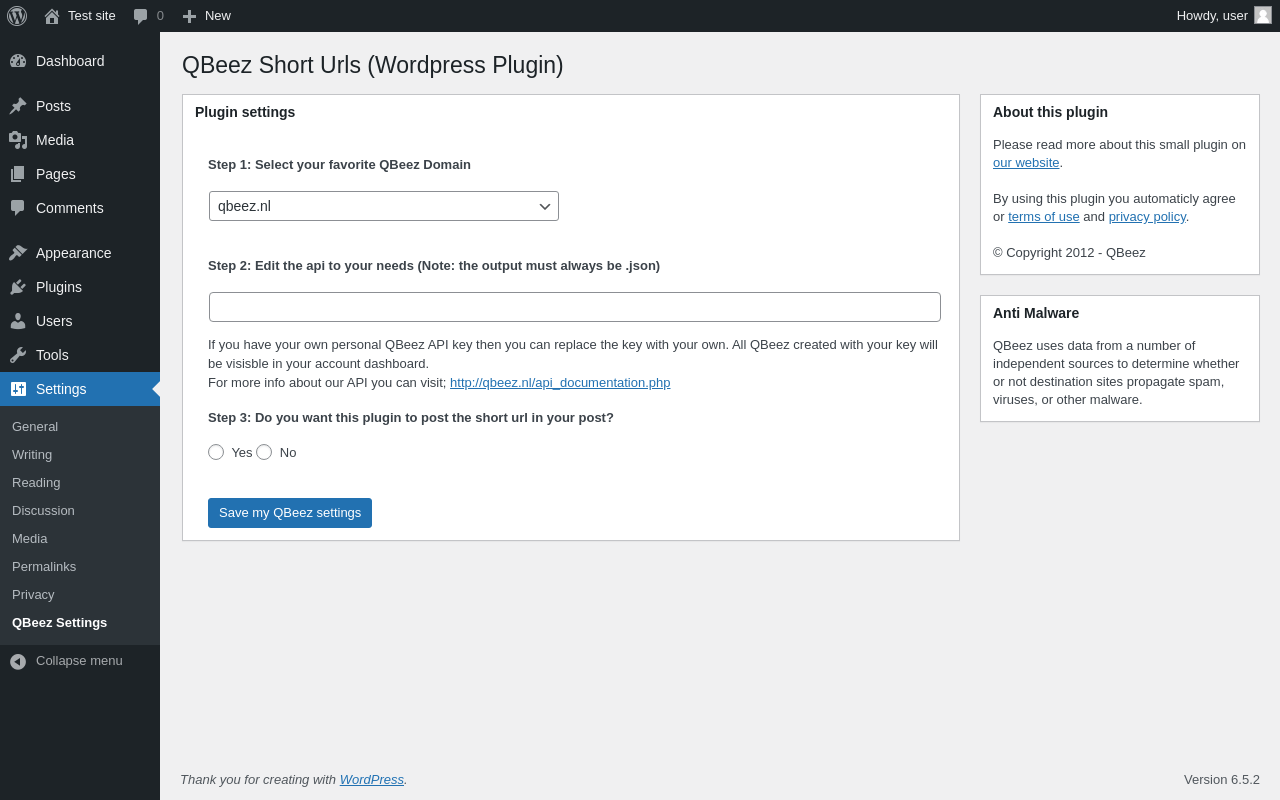Open the Dashboard gauge icon

tap(18, 61)
